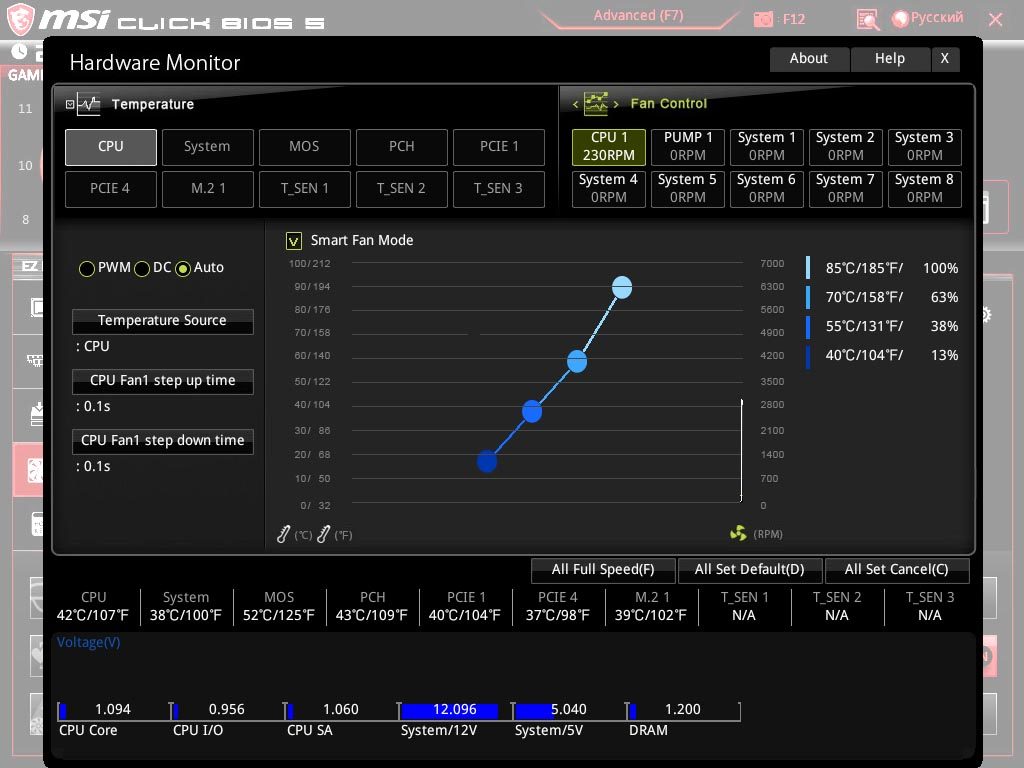The image size is (1024, 768).
Task: Select the PUMP 1 fan tab
Action: (x=688, y=147)
